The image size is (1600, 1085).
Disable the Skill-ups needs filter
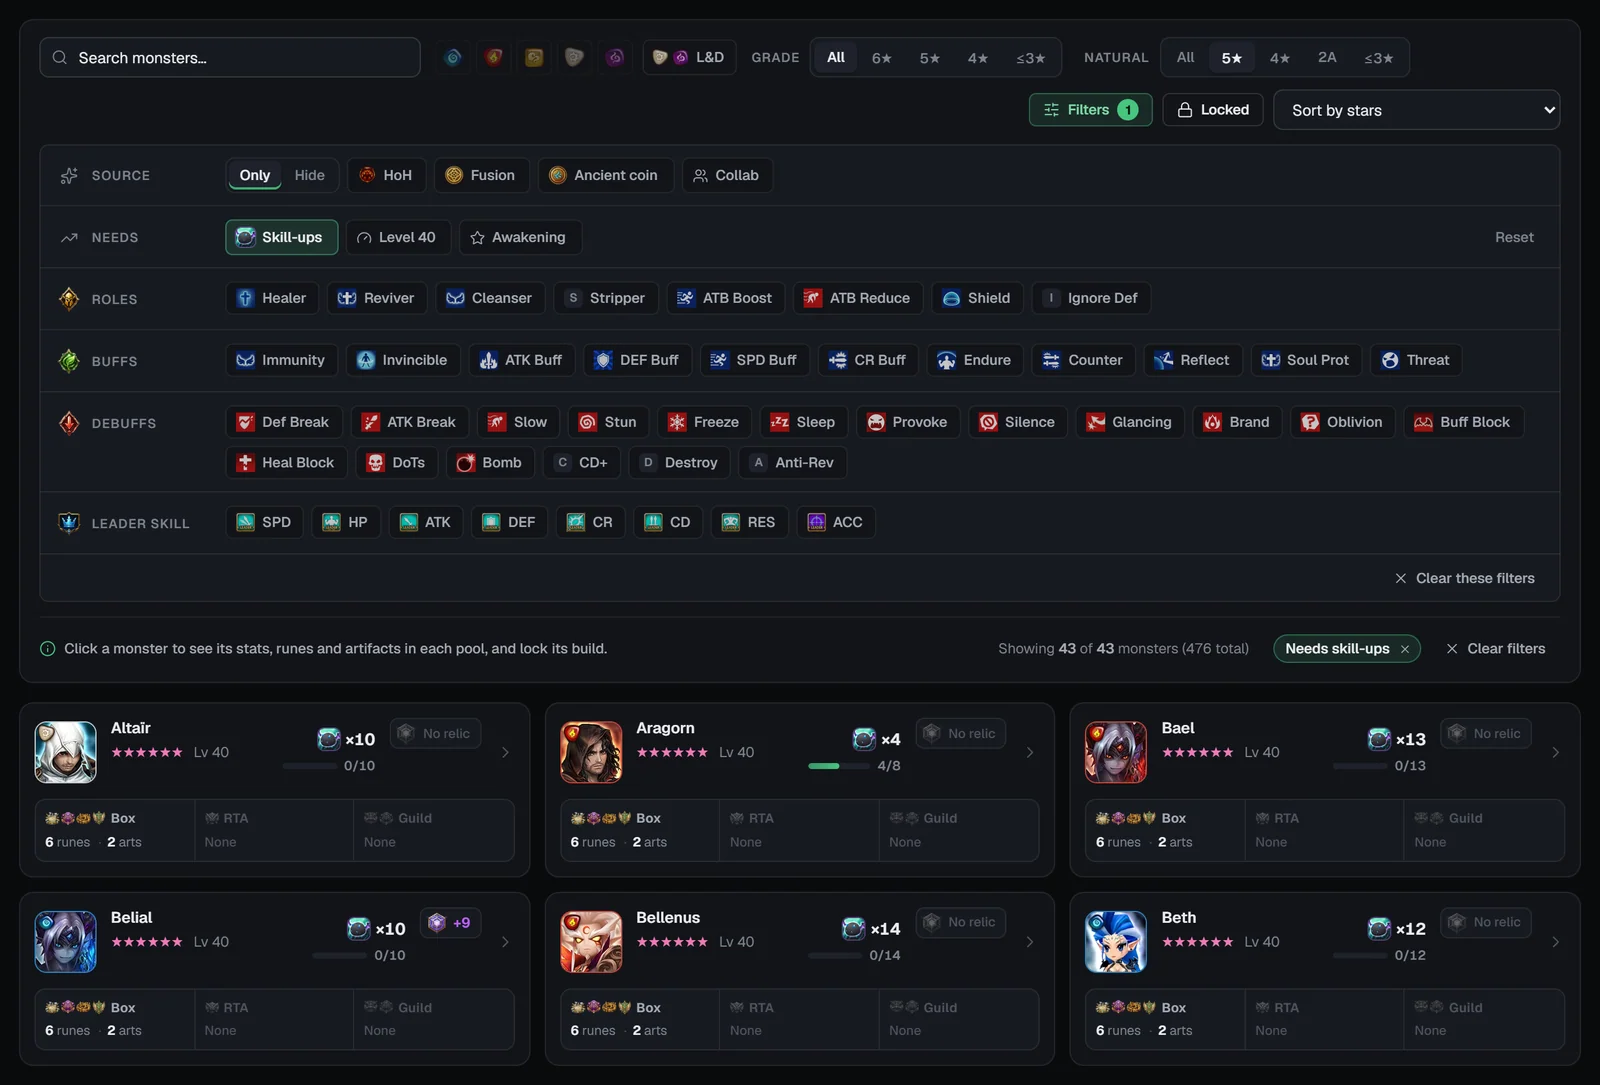pos(281,237)
